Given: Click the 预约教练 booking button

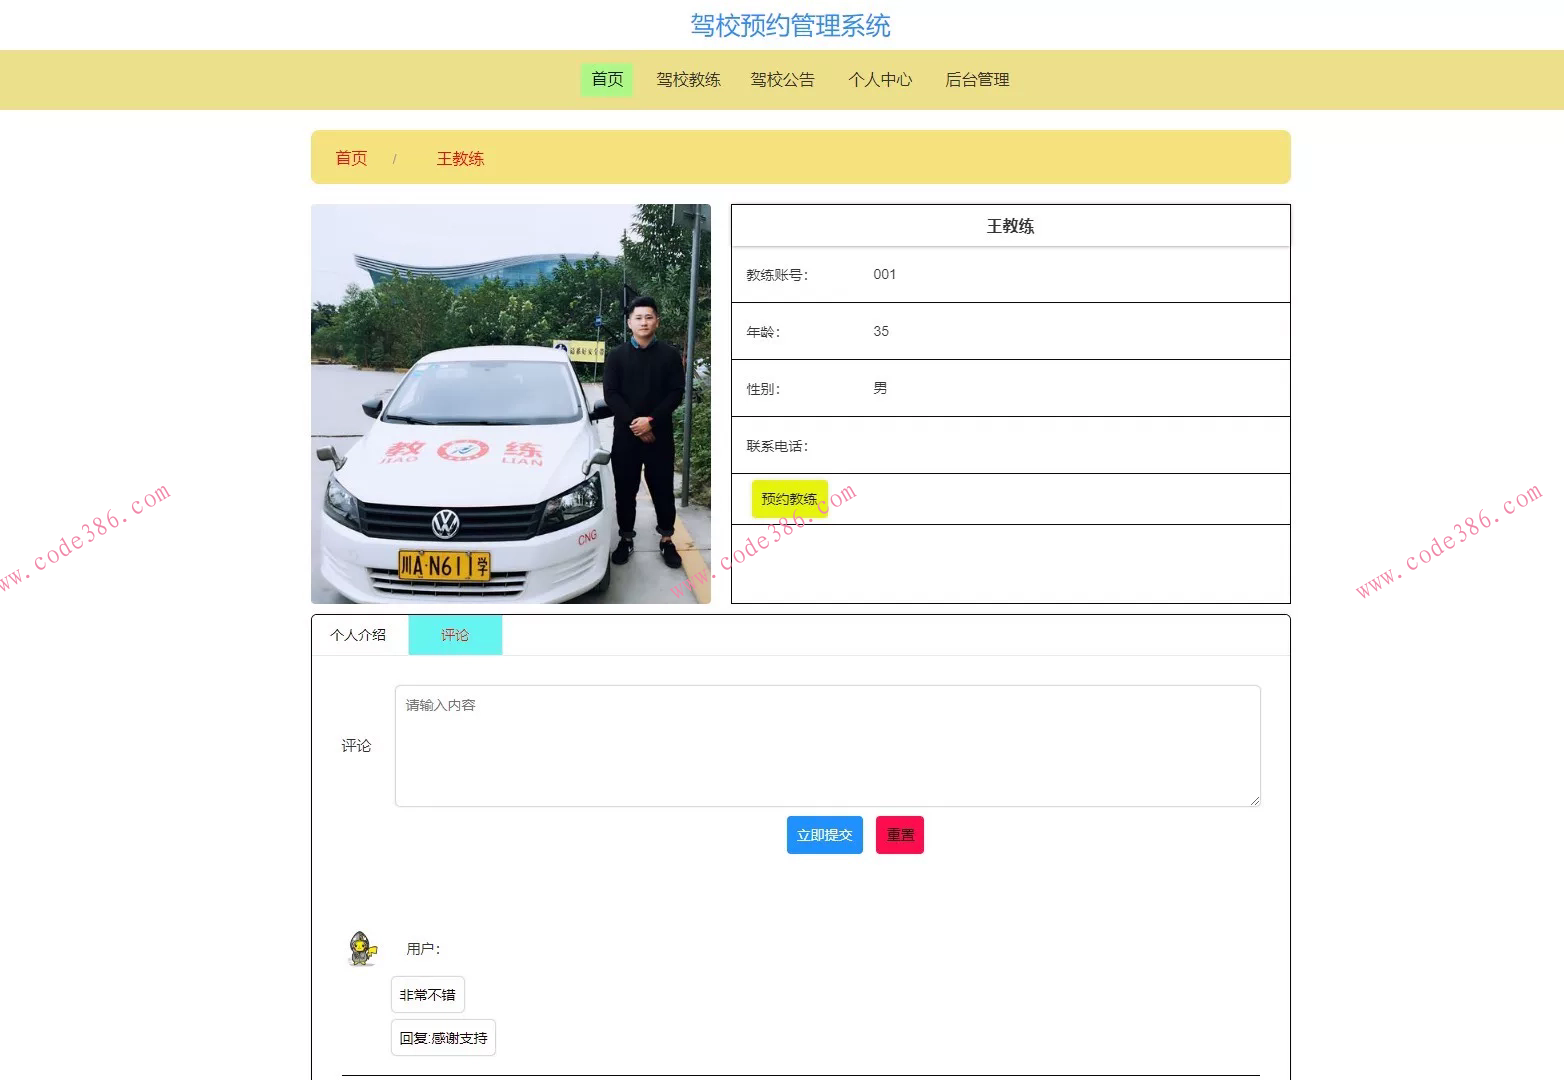Looking at the screenshot, I should (x=789, y=497).
